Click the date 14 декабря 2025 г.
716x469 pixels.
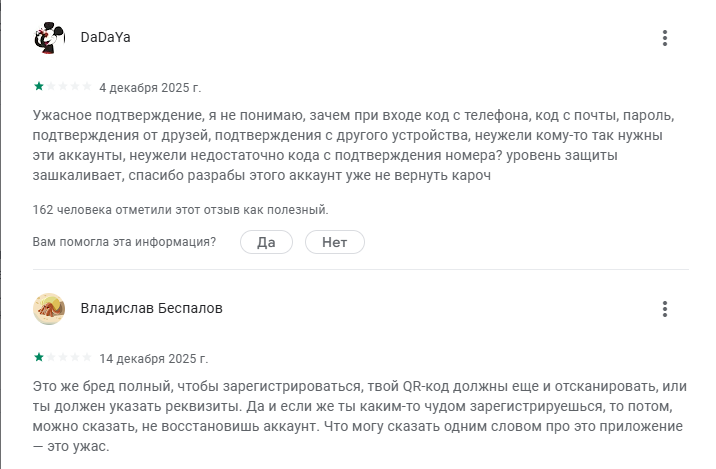[153, 358]
